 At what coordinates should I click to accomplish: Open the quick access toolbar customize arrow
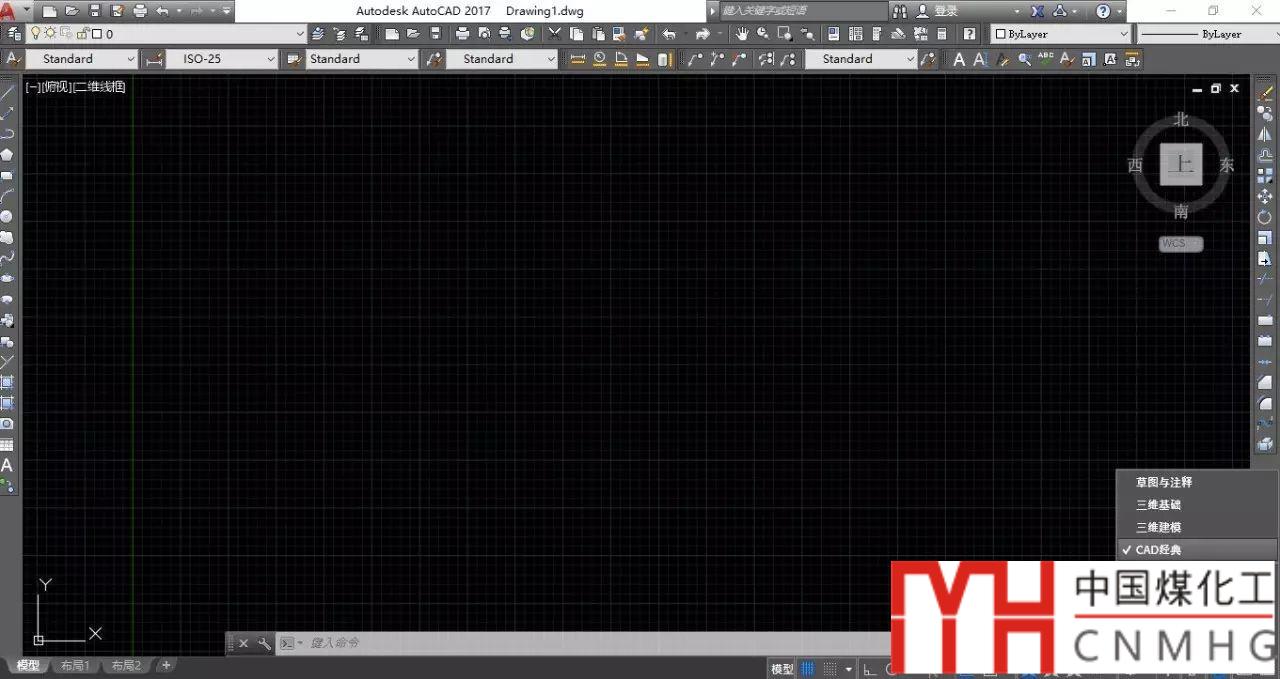click(226, 11)
